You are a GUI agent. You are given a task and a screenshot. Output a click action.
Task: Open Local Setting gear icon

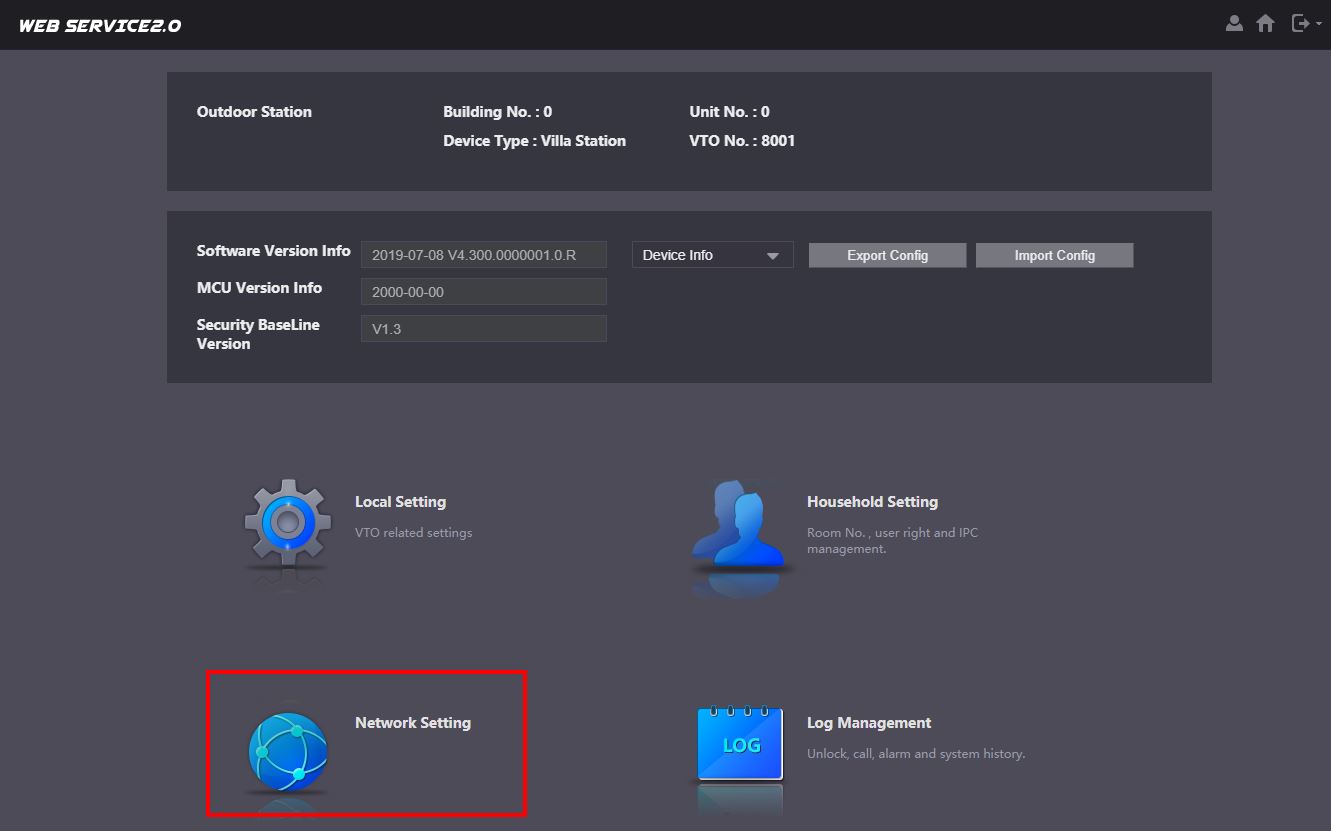tap(288, 522)
